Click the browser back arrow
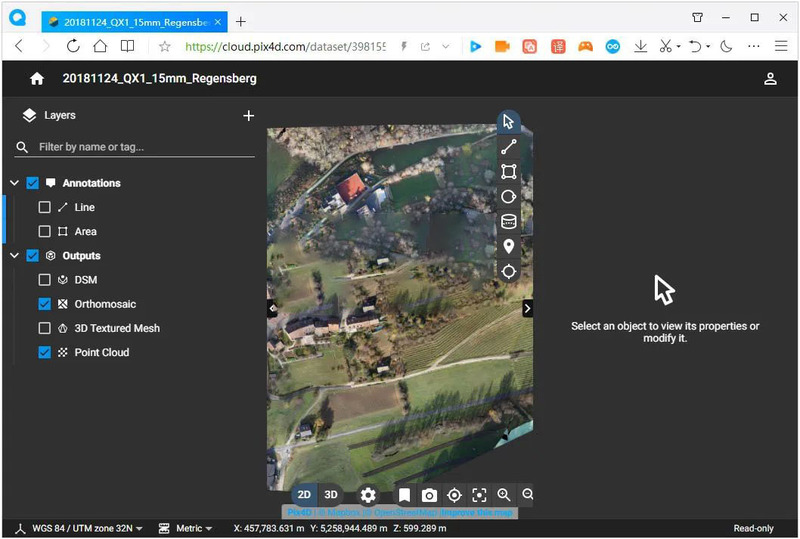 (x=19, y=46)
